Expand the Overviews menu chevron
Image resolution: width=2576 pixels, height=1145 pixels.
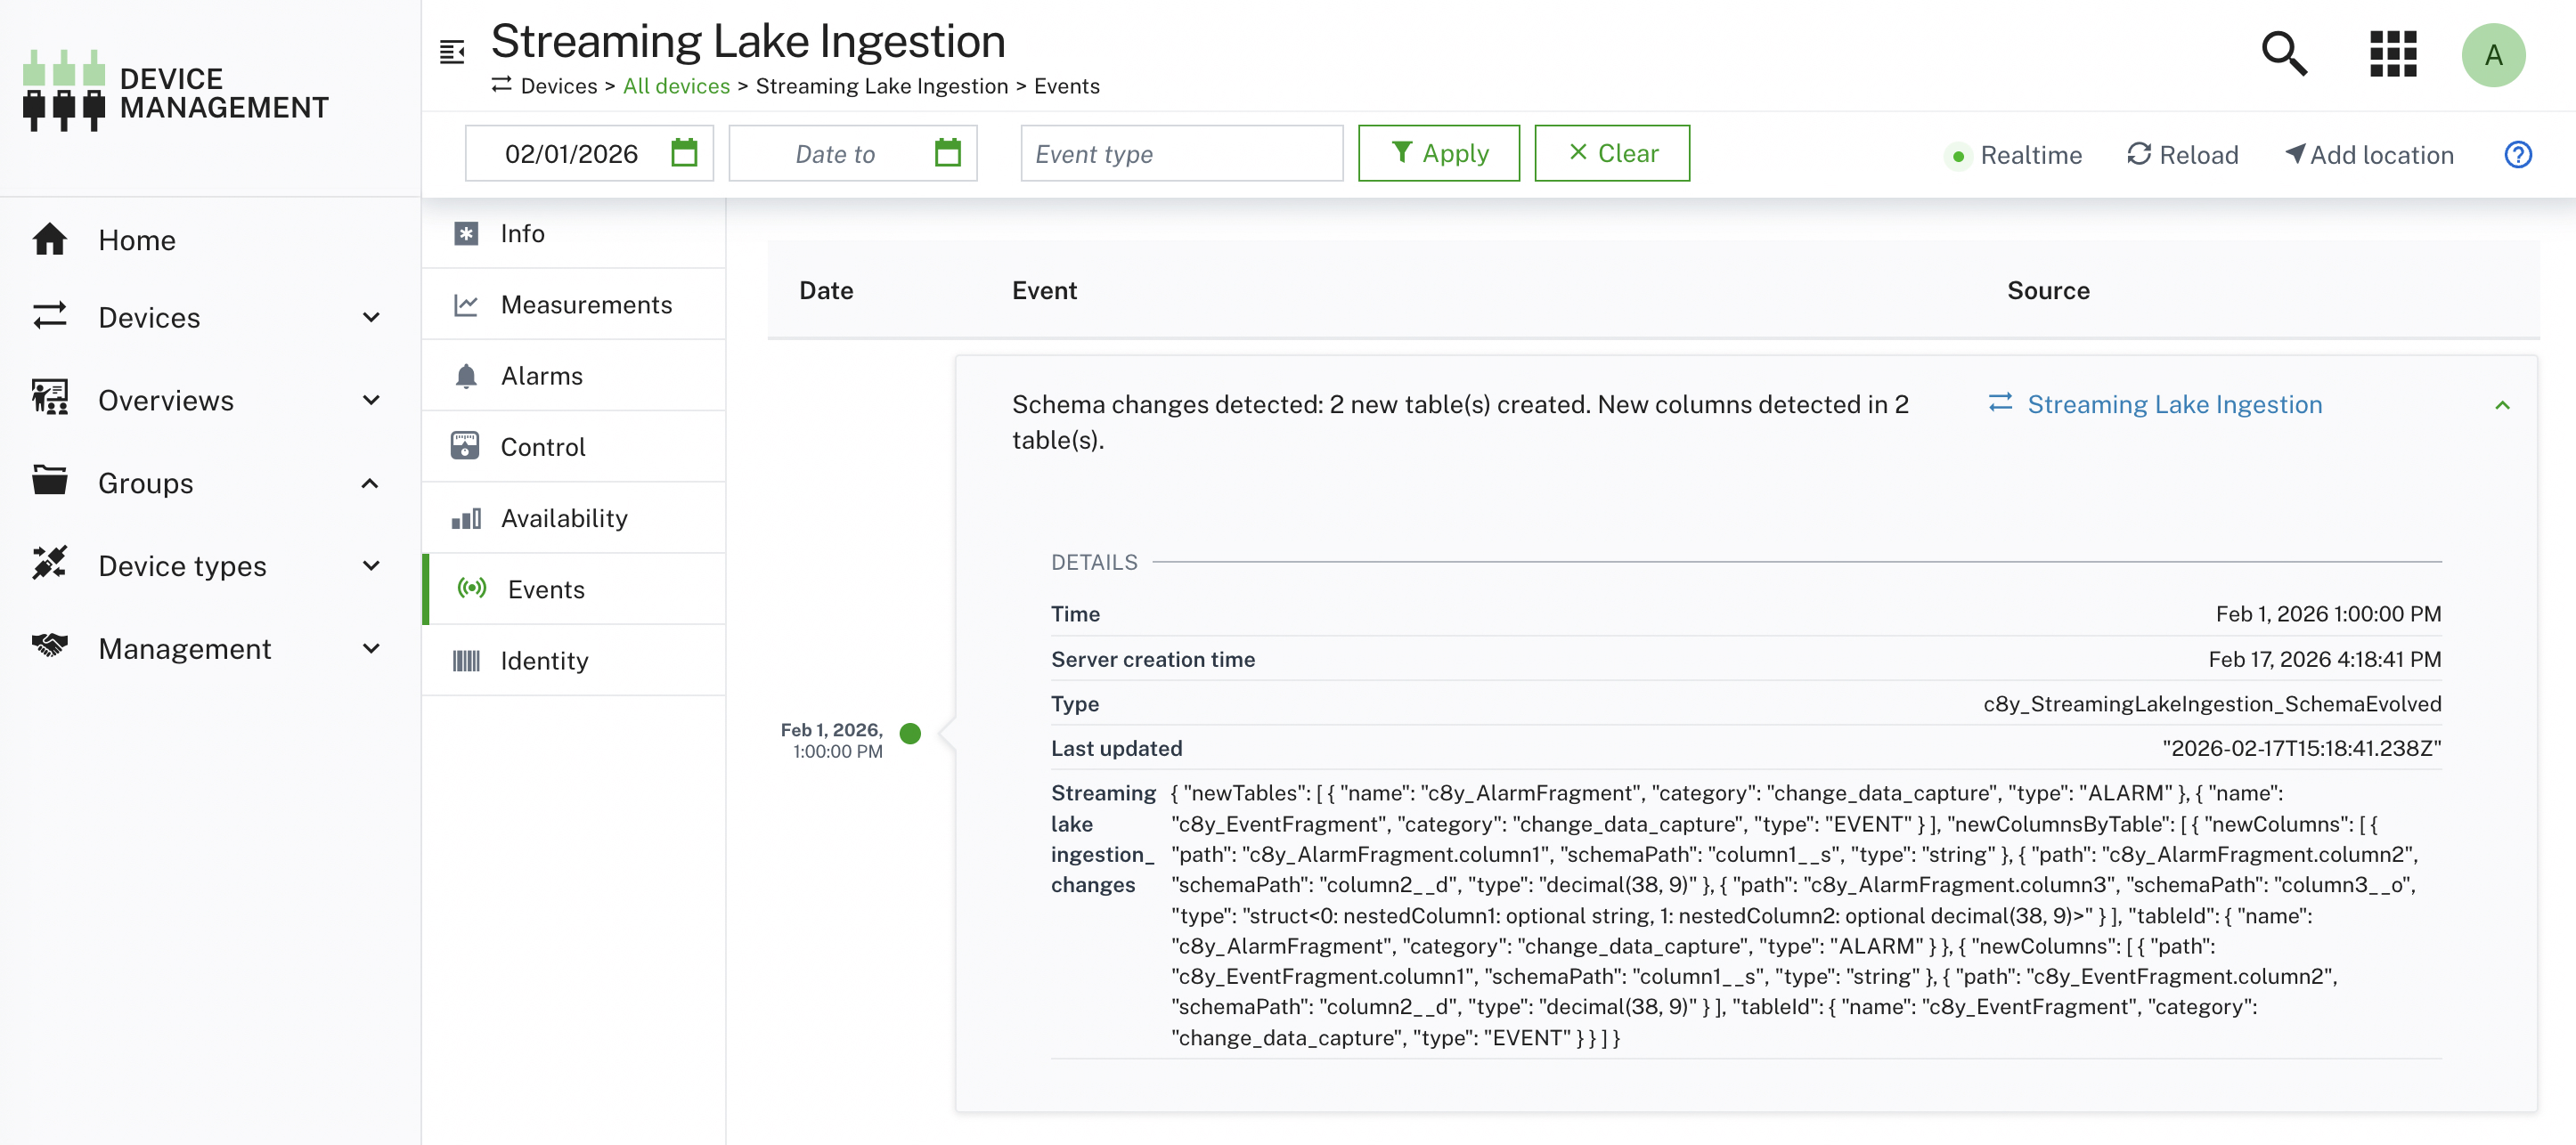371,400
